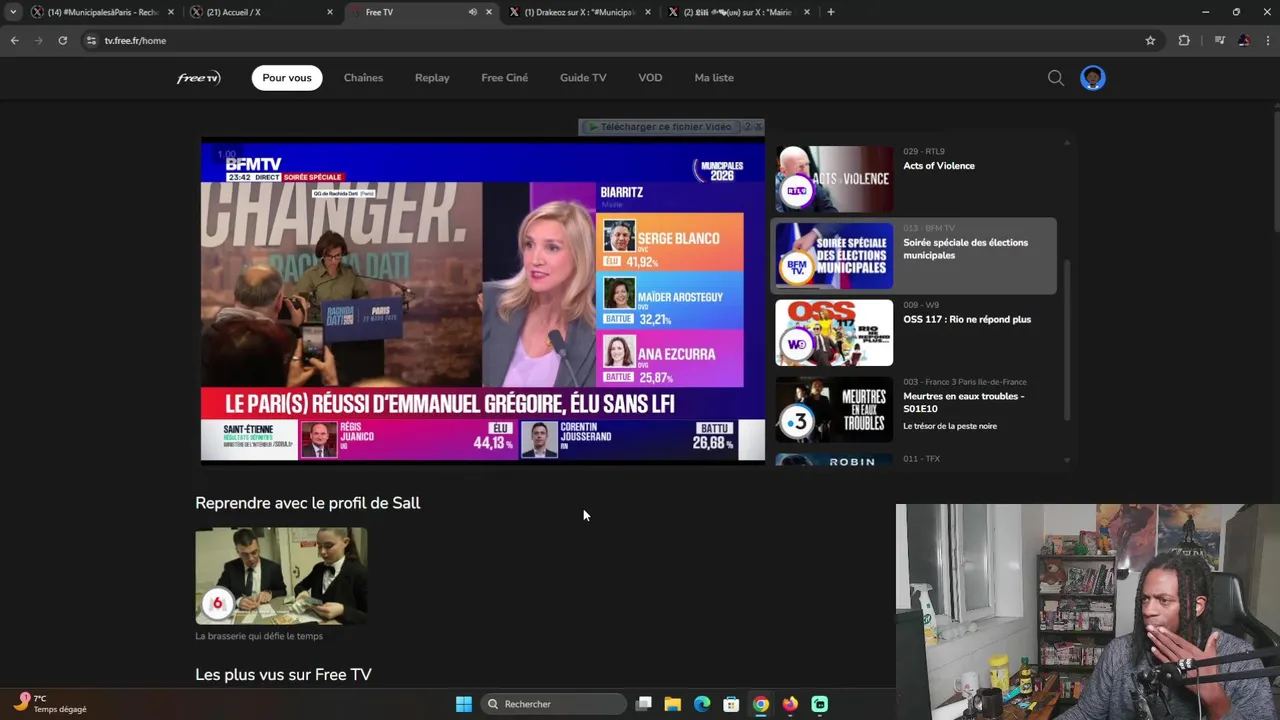View site information icon in address bar
The width and height of the screenshot is (1280, 720).
(91, 40)
